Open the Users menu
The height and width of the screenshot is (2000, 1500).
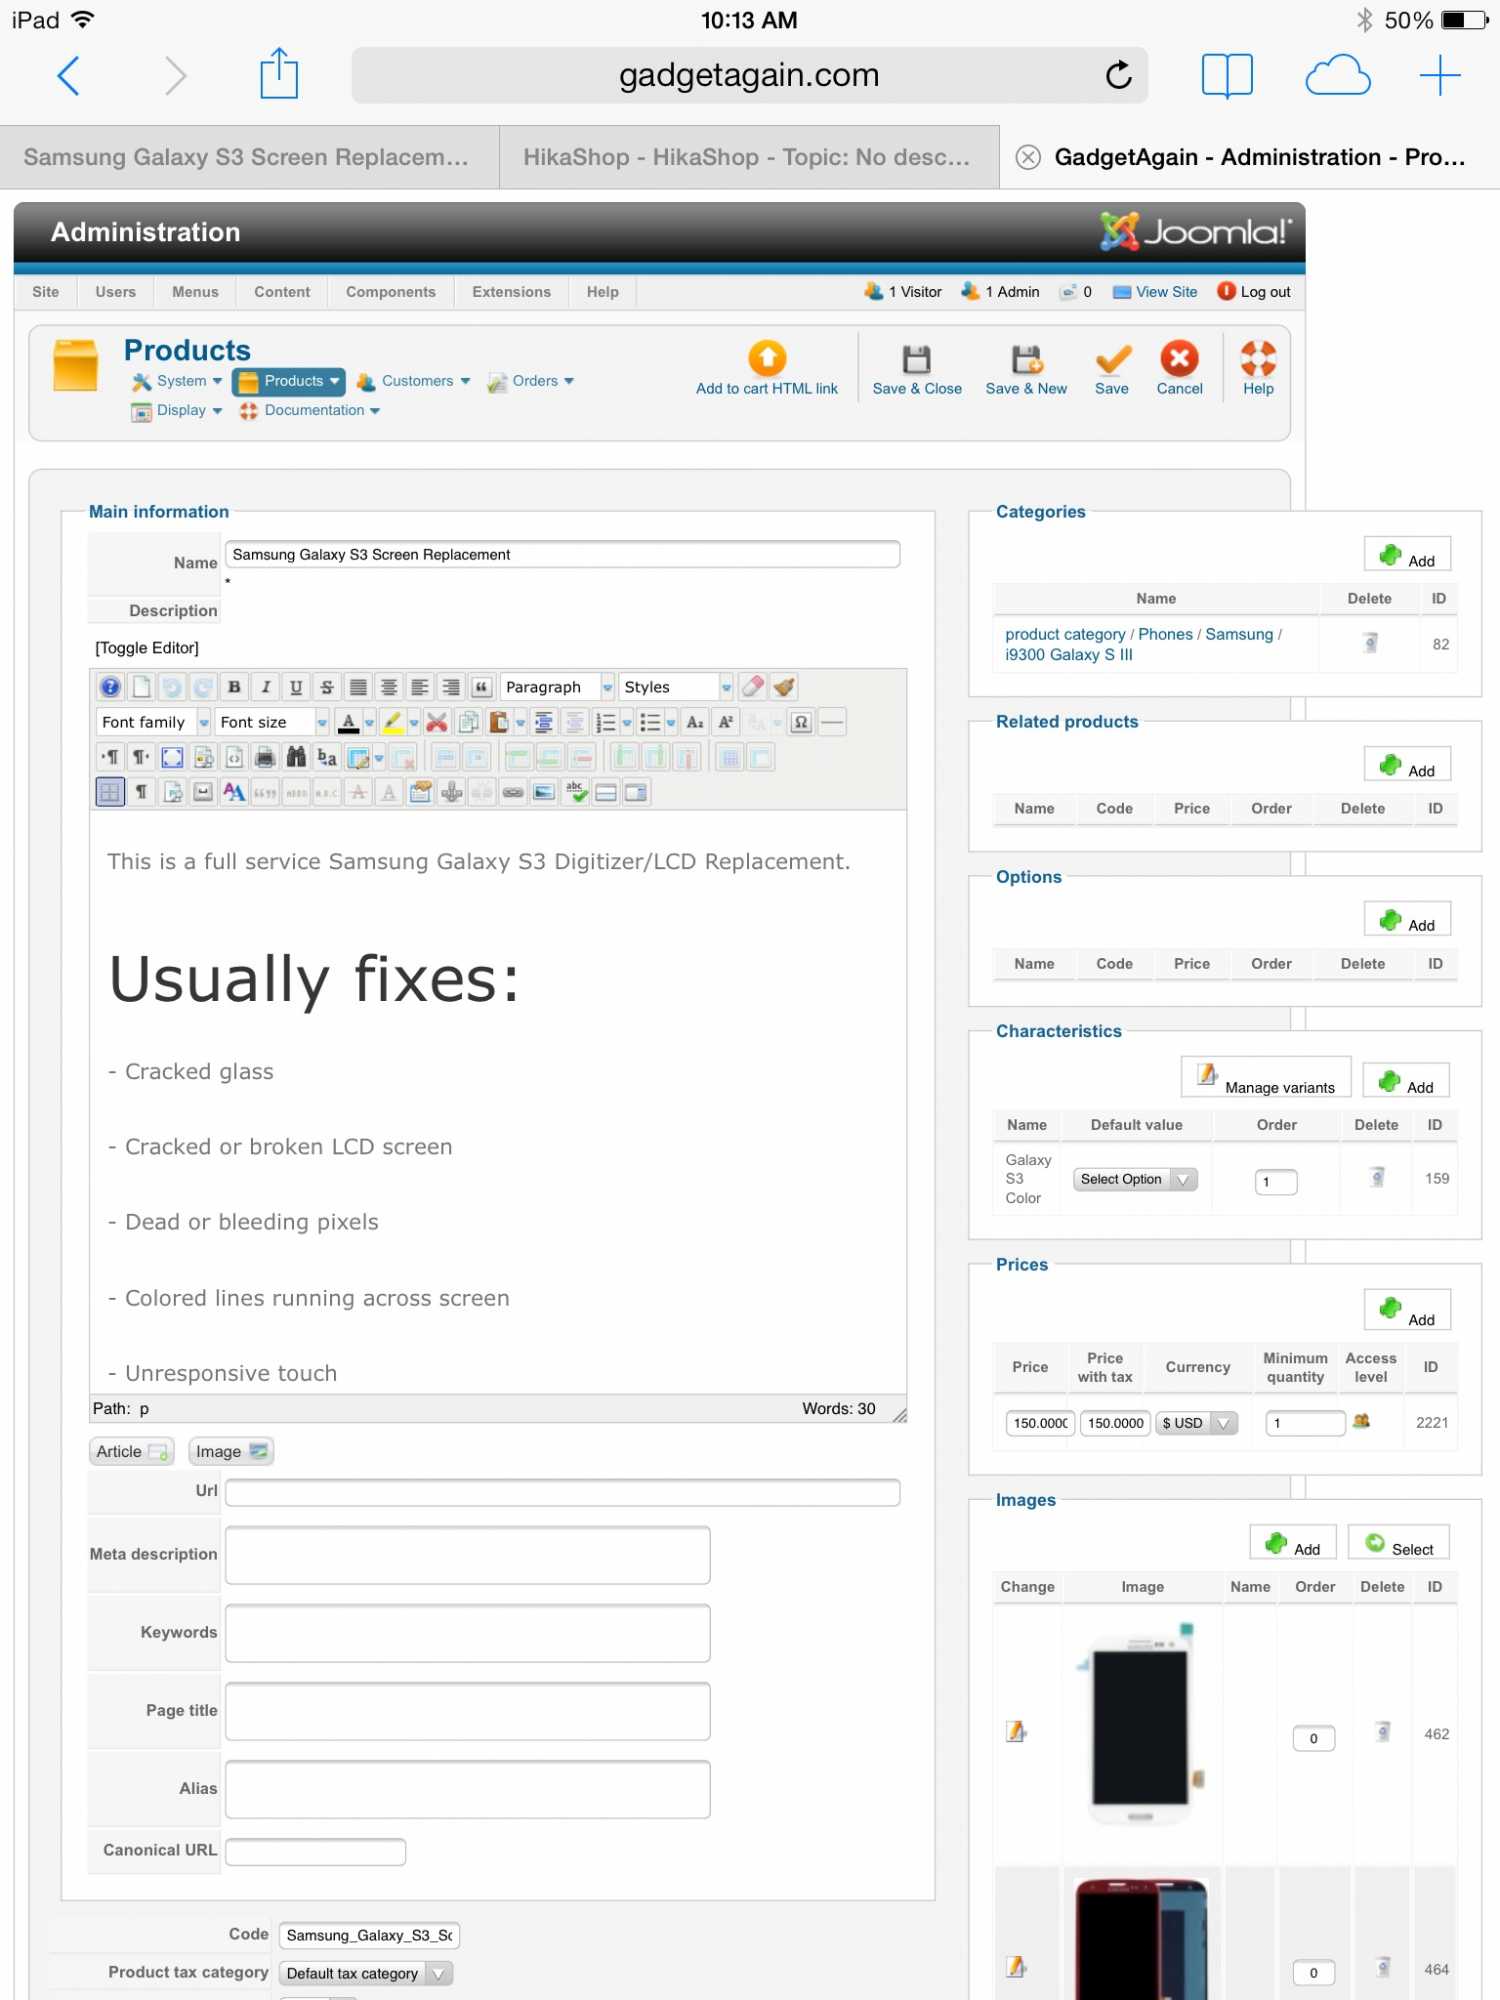coord(116,292)
